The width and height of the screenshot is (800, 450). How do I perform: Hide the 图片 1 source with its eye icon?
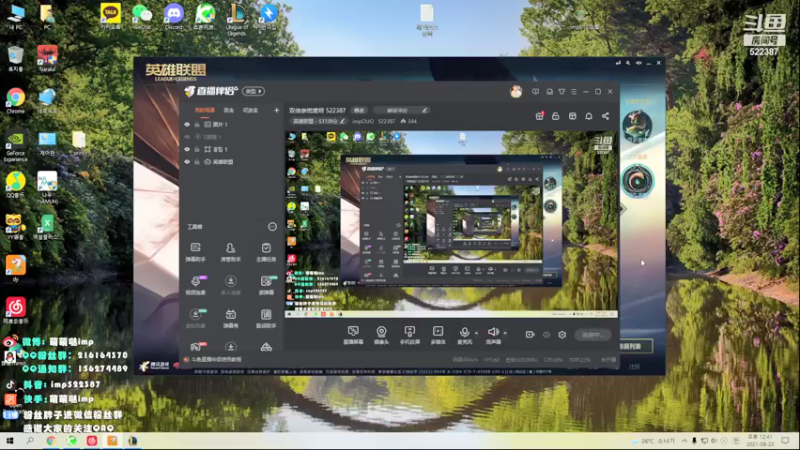coord(187,124)
